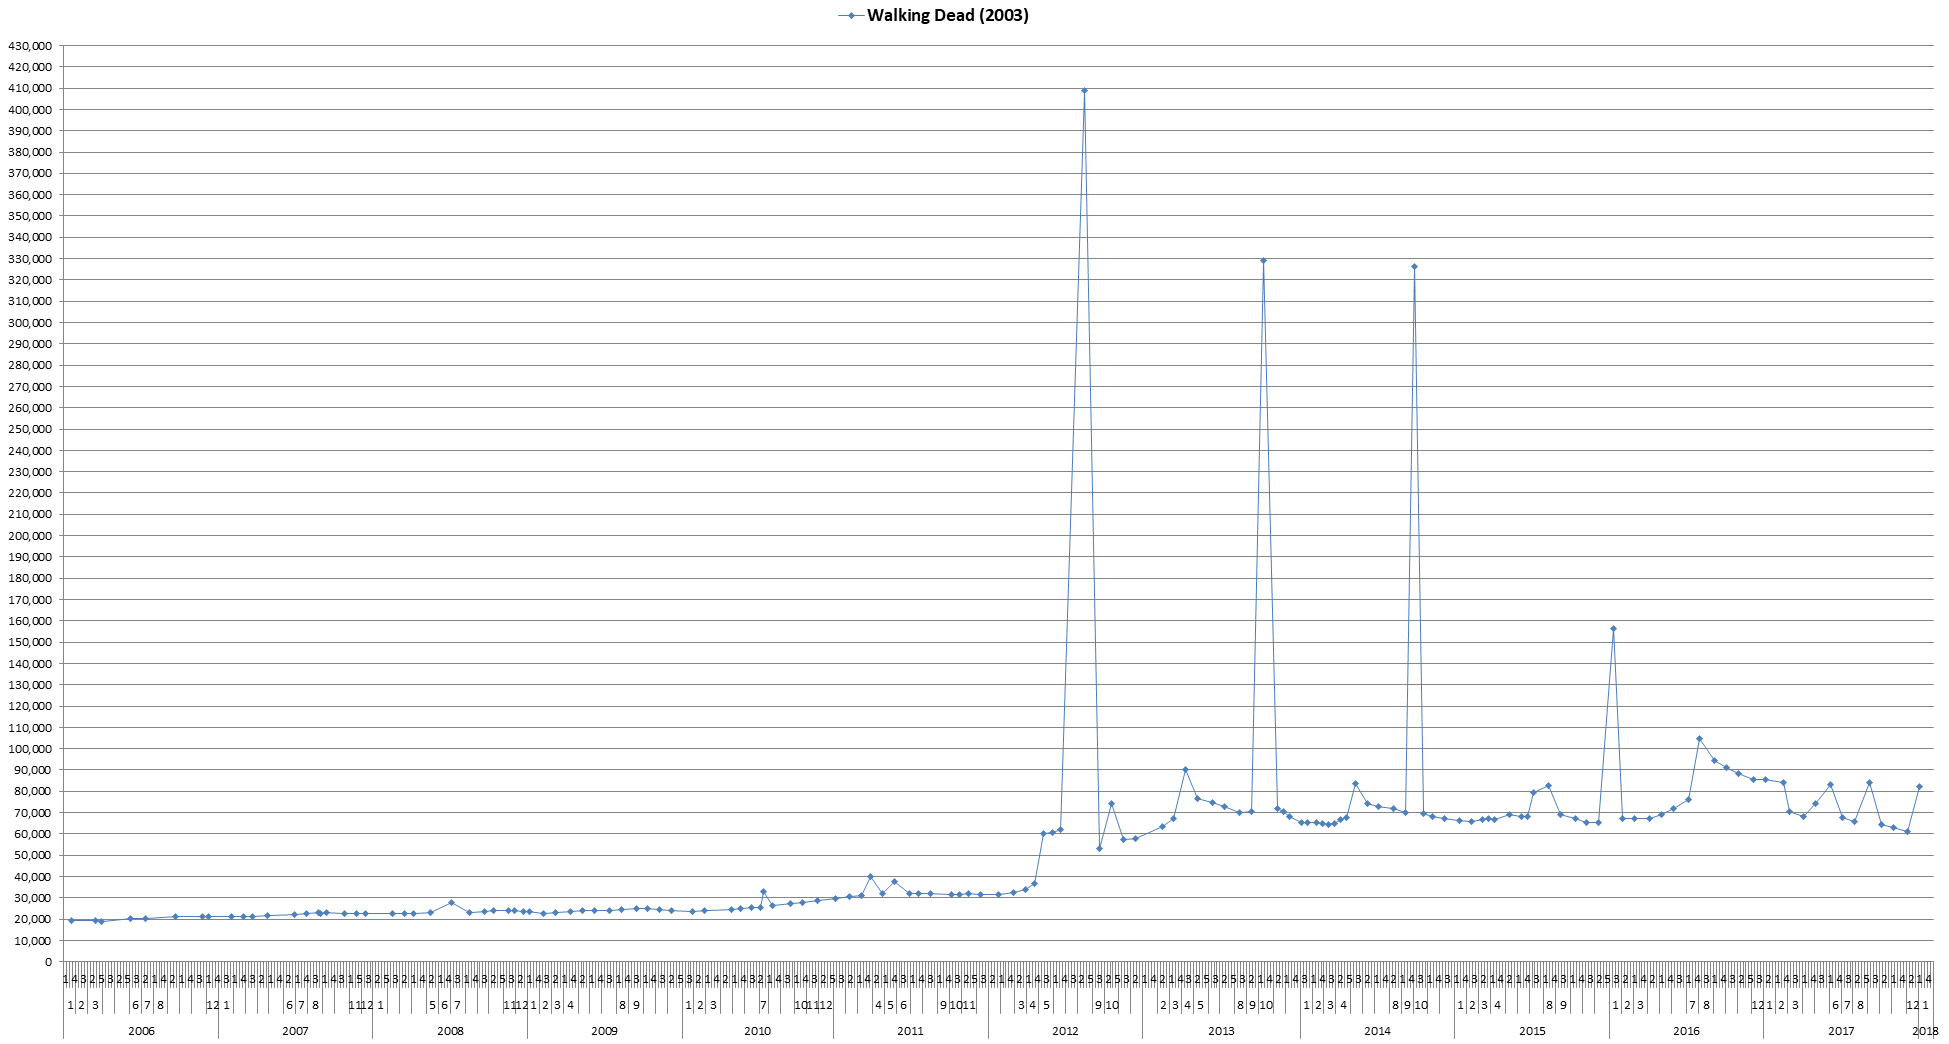This screenshot has width=1949, height=1044.
Task: Click the 2008 year label
Action: click(450, 1031)
